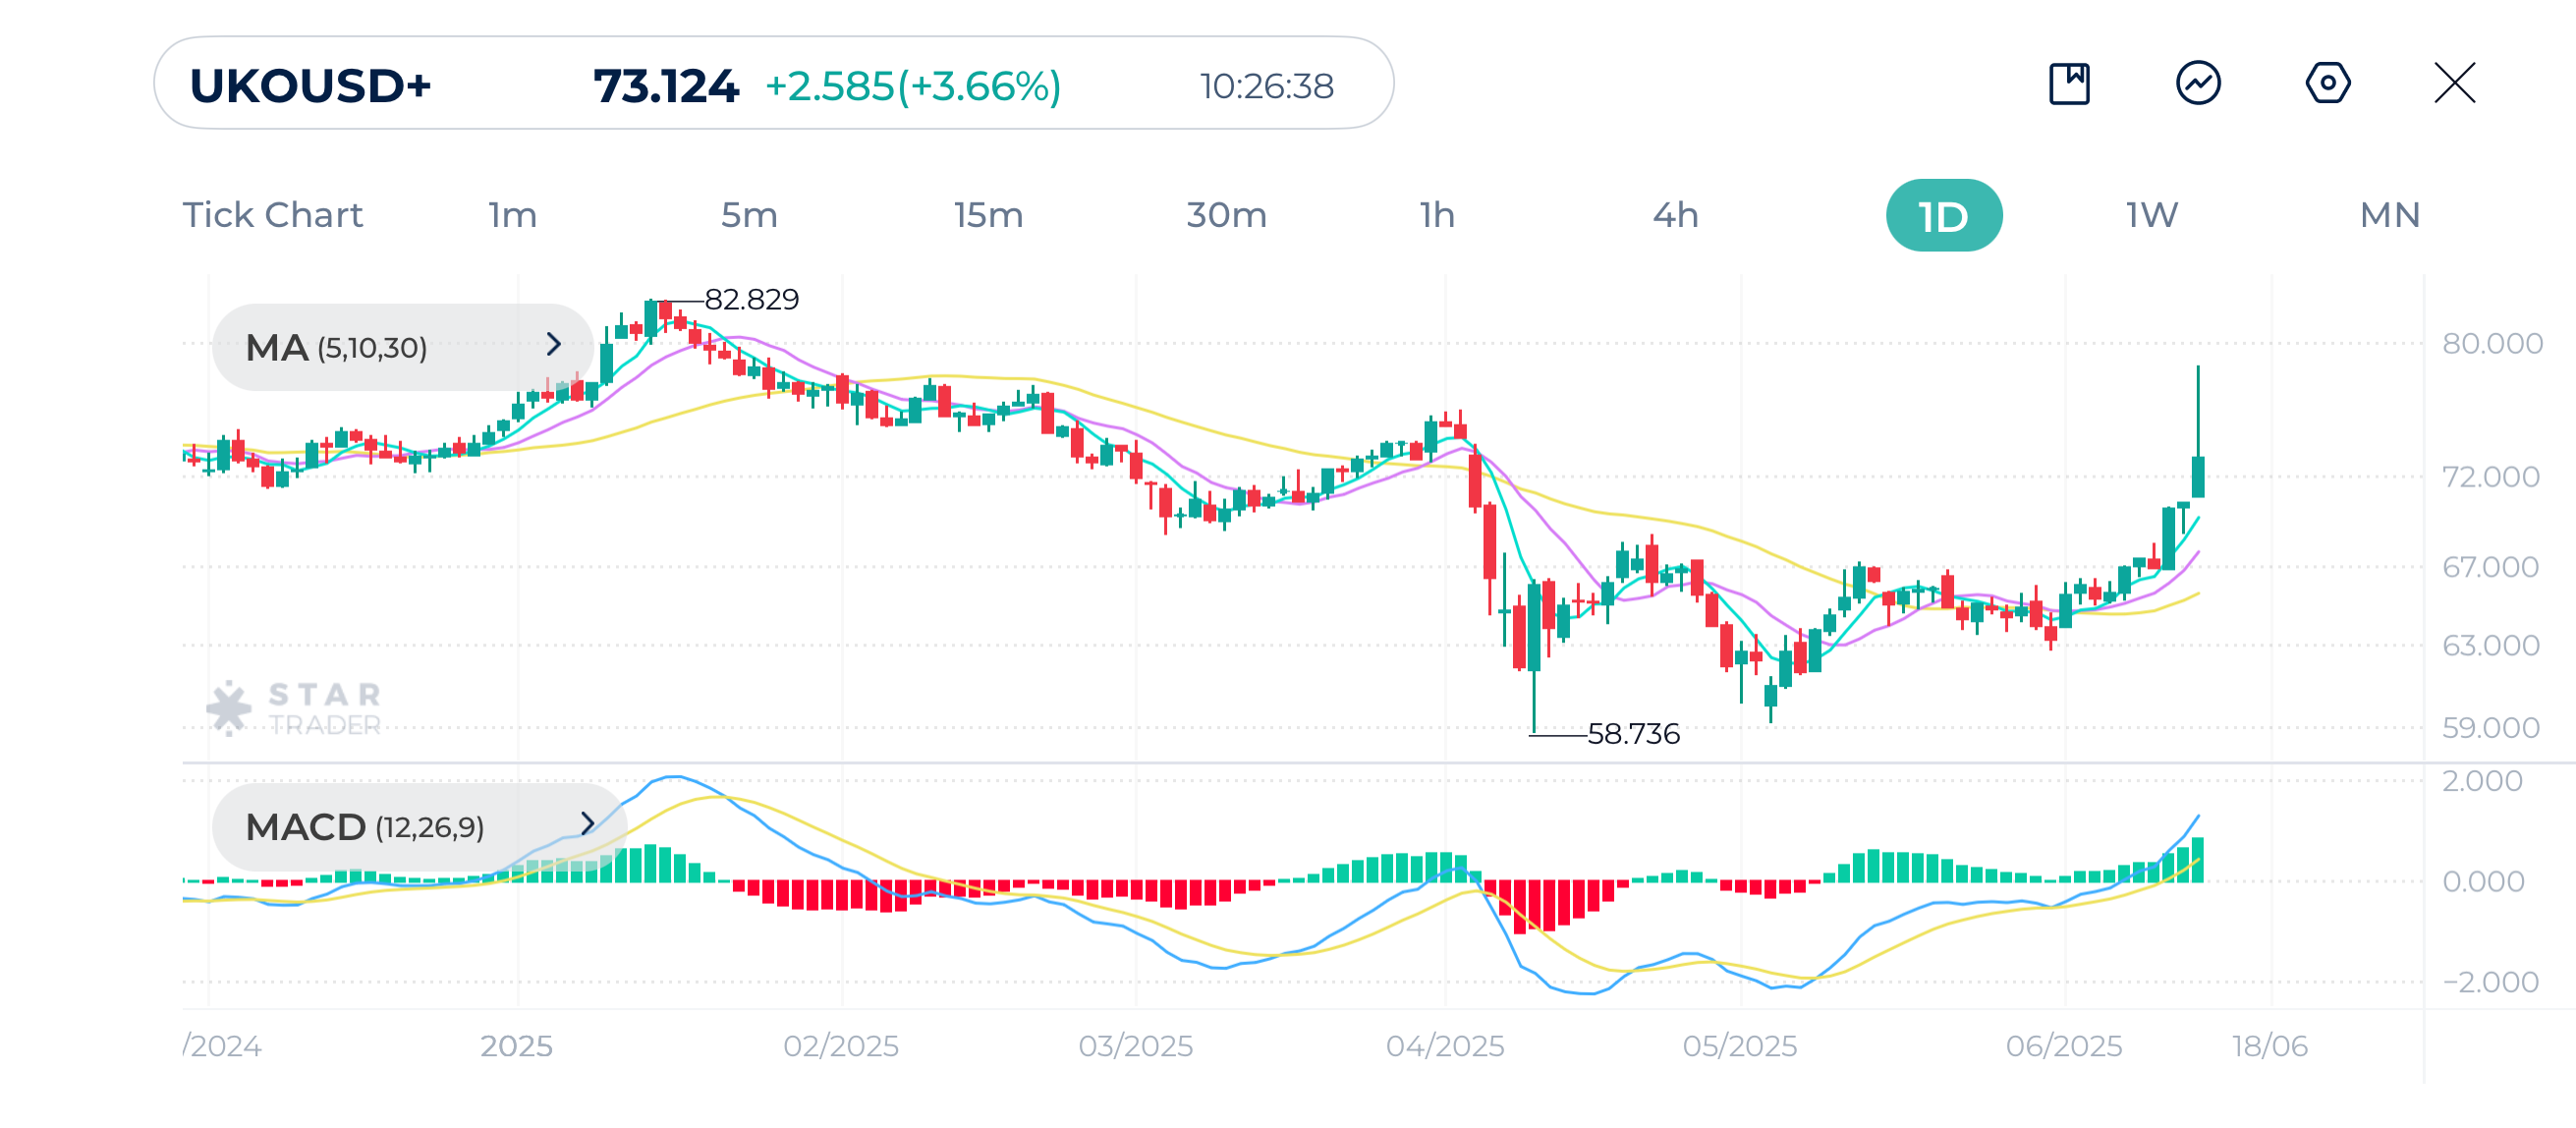Open the chart indicators icon

(x=2197, y=84)
